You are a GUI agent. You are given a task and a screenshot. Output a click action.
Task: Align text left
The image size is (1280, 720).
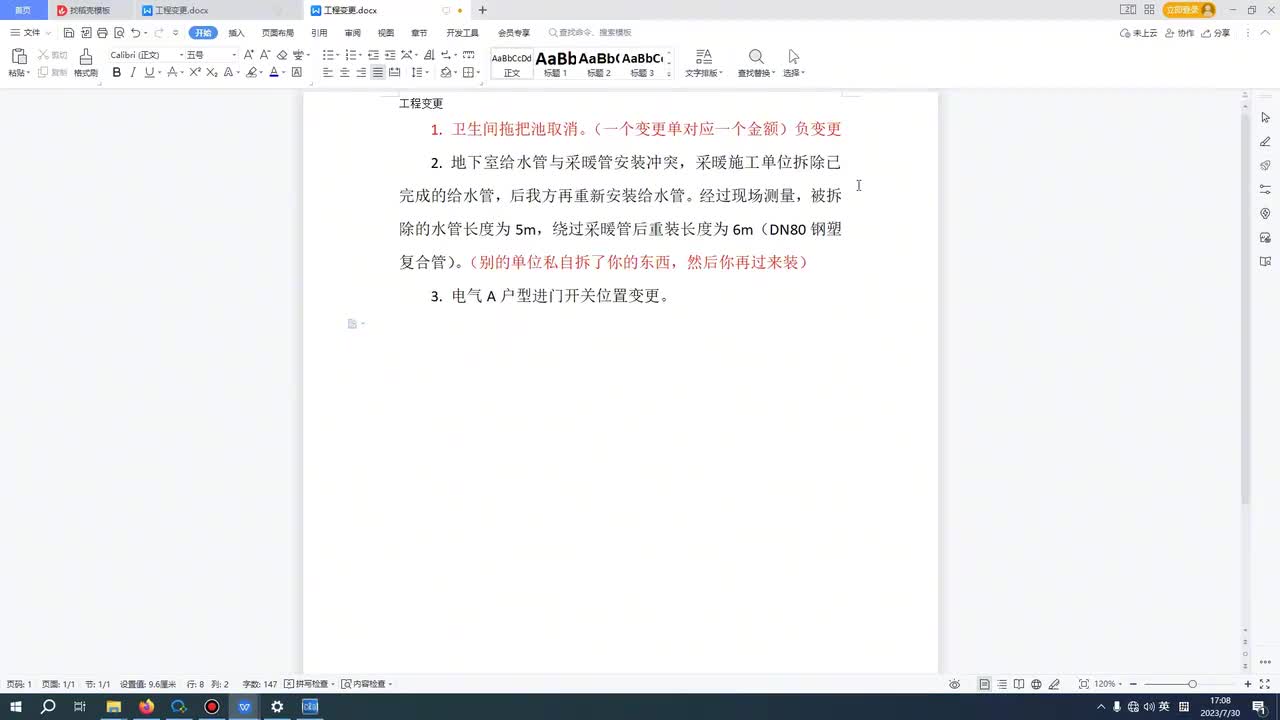(328, 72)
